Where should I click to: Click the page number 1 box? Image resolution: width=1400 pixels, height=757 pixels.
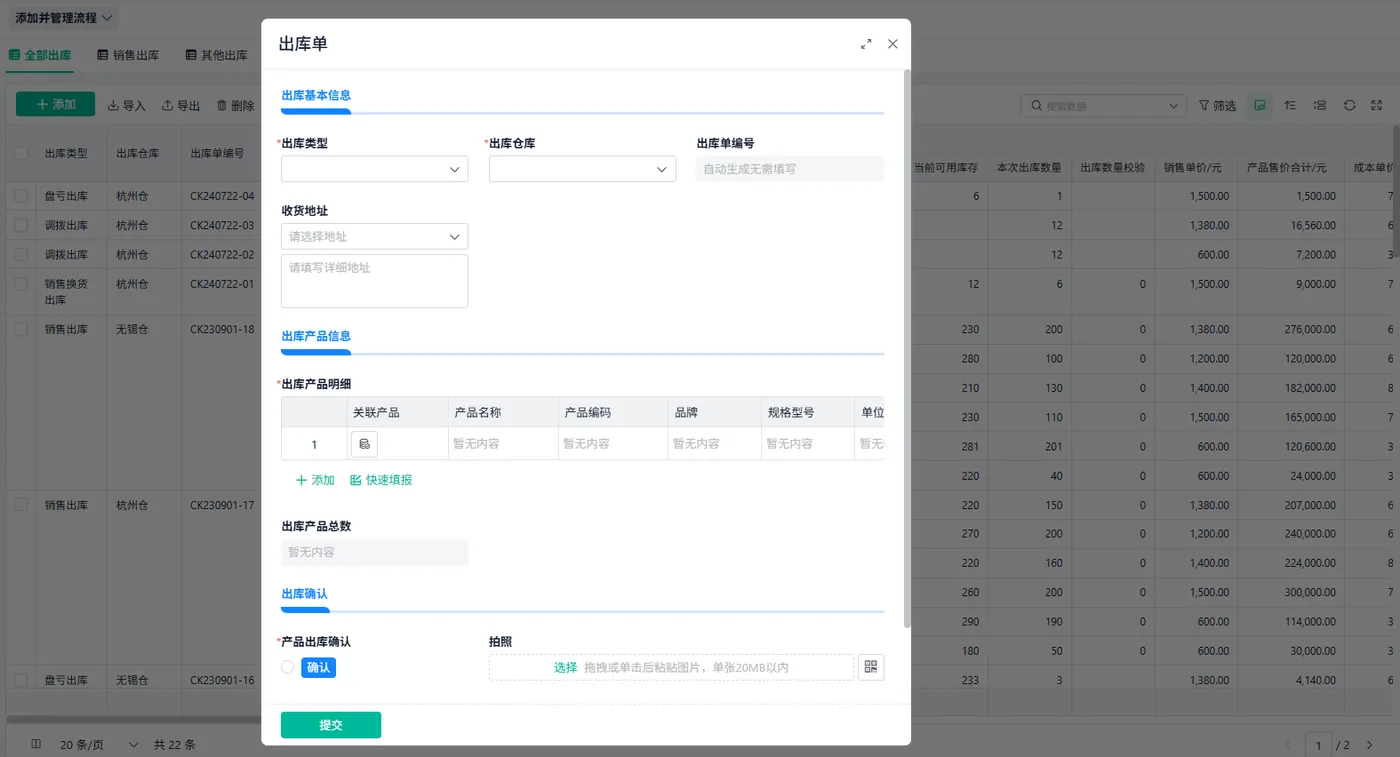pyautogui.click(x=1319, y=745)
